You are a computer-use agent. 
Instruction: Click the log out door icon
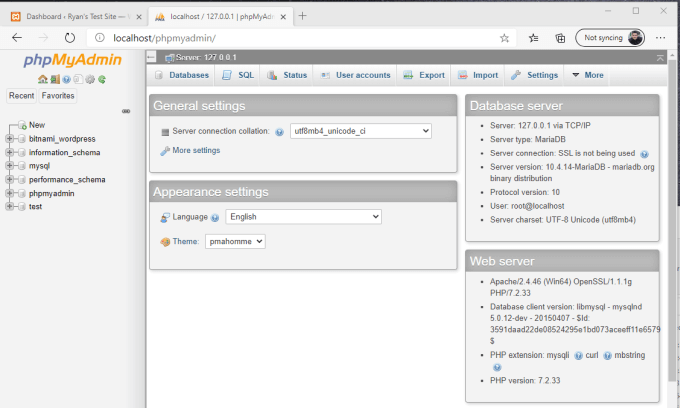[x=55, y=79]
